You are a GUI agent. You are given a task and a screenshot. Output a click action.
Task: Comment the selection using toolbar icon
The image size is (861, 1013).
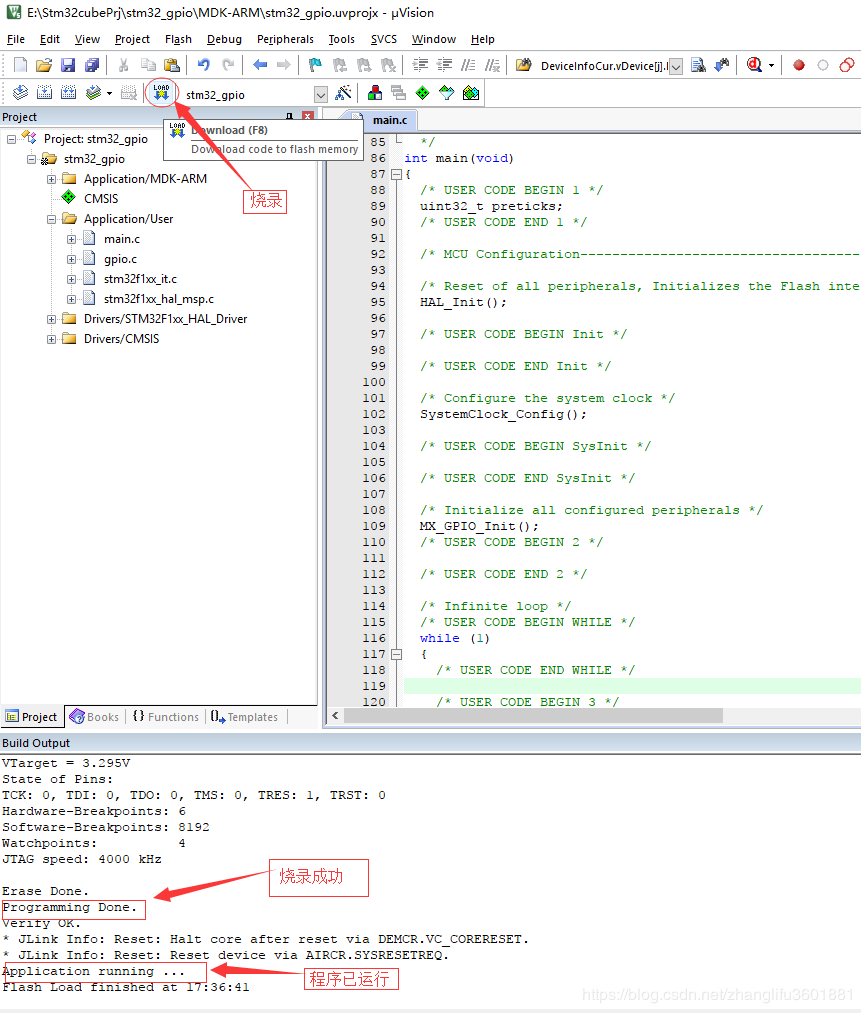468,65
